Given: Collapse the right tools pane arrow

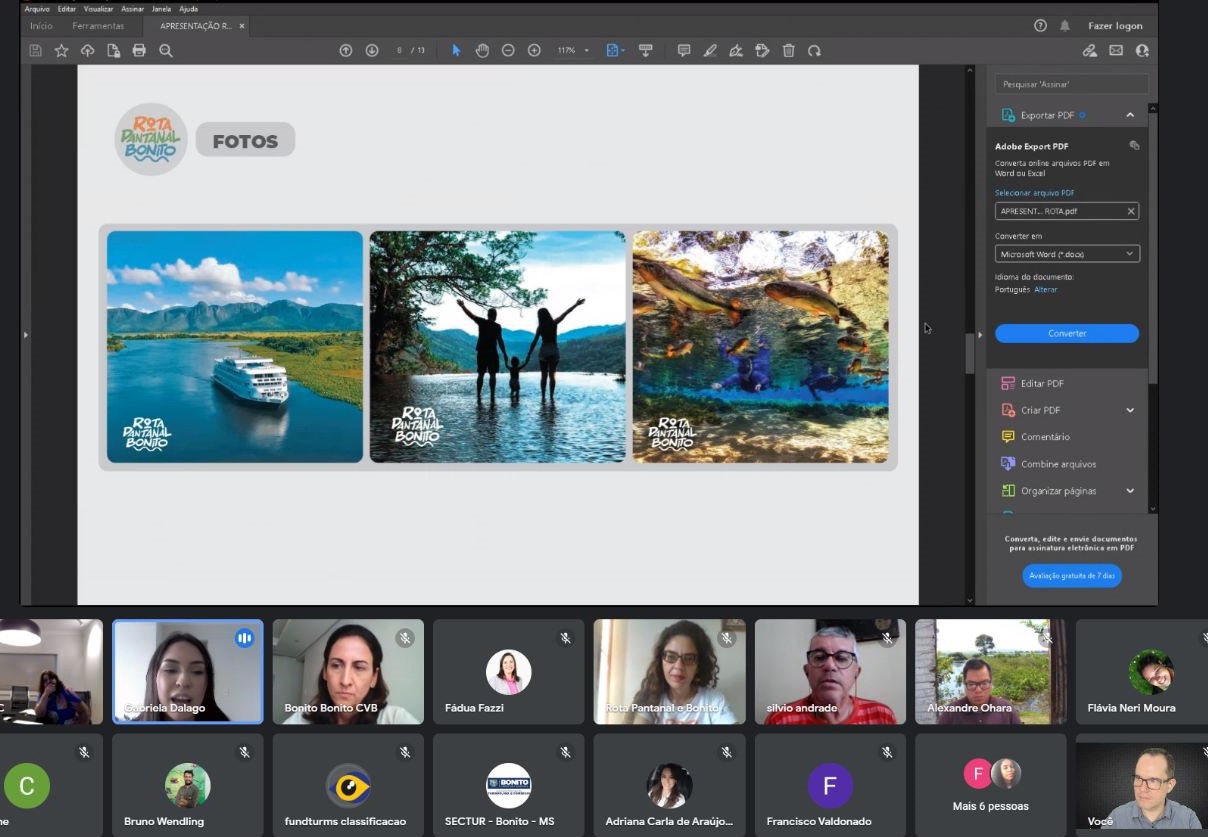Looking at the screenshot, I should pos(980,334).
